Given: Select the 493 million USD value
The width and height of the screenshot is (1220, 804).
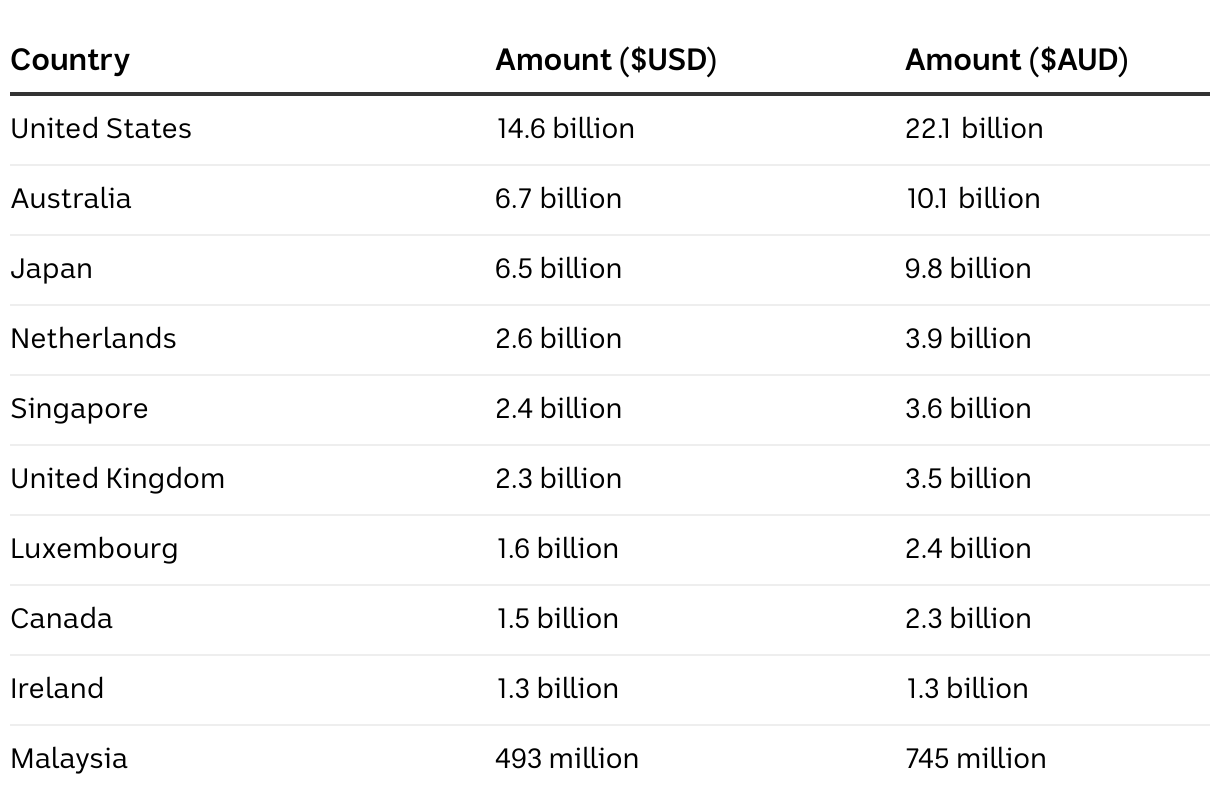Looking at the screenshot, I should [567, 759].
